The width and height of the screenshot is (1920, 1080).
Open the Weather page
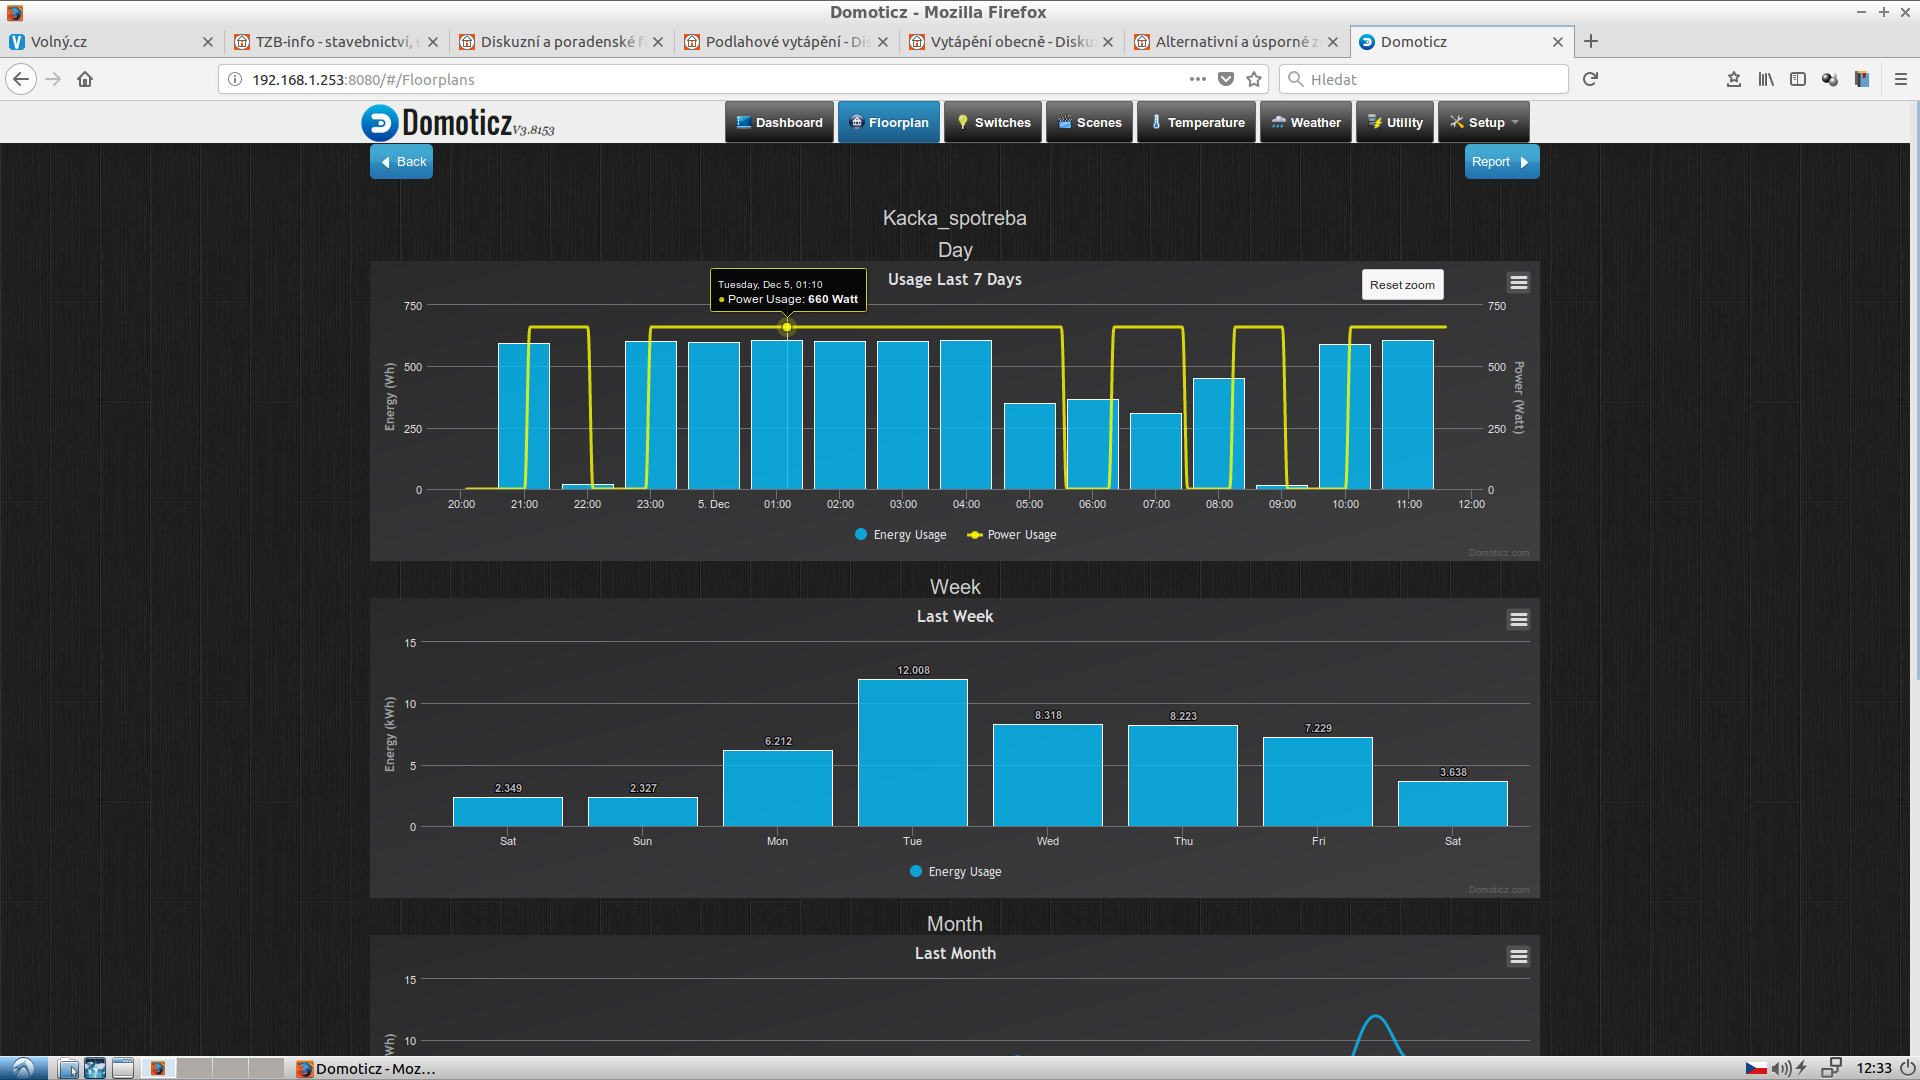(x=1306, y=122)
